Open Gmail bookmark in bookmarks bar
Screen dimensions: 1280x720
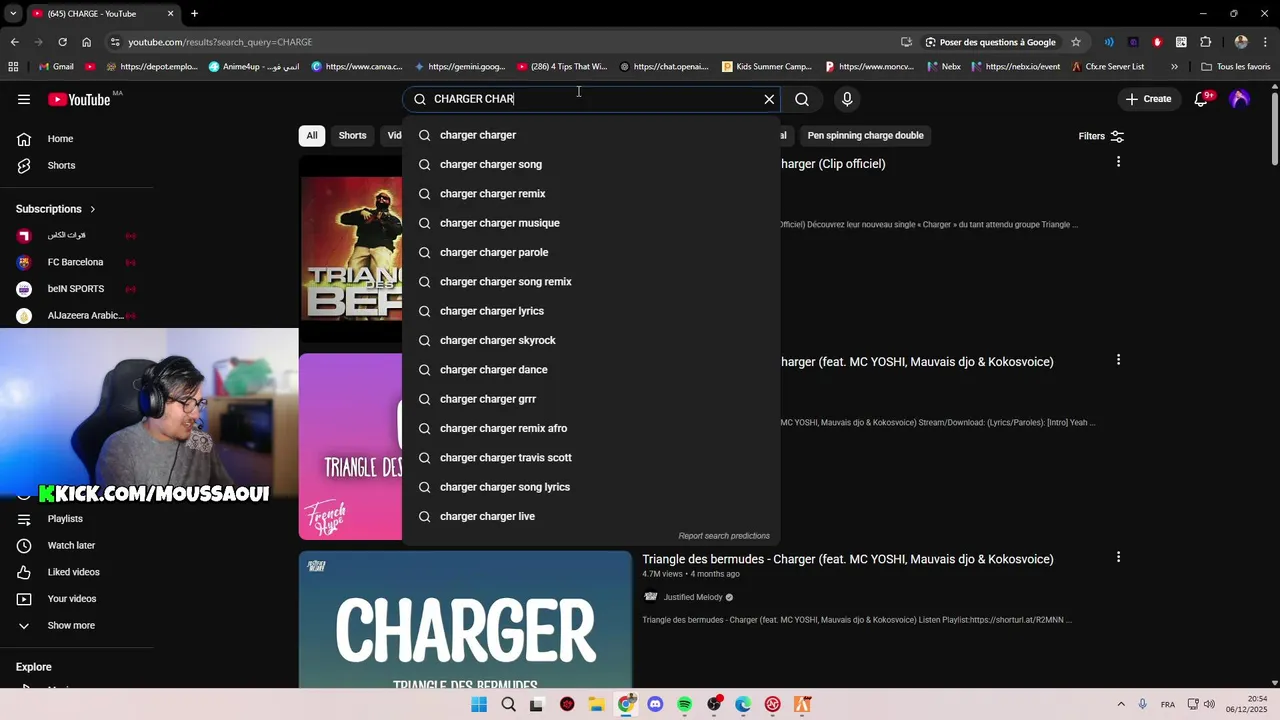[x=56, y=67]
